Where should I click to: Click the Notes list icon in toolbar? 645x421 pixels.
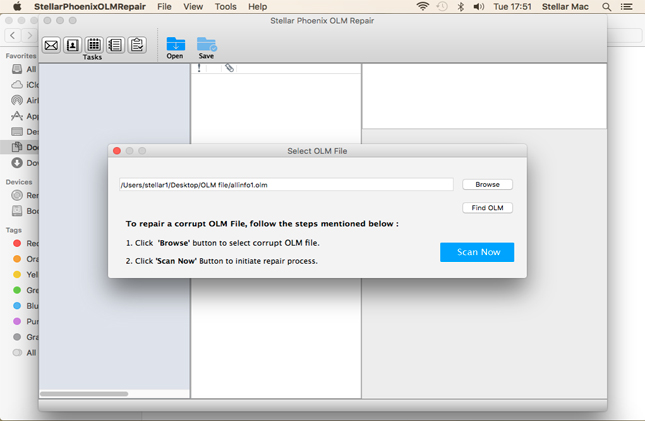(115, 45)
